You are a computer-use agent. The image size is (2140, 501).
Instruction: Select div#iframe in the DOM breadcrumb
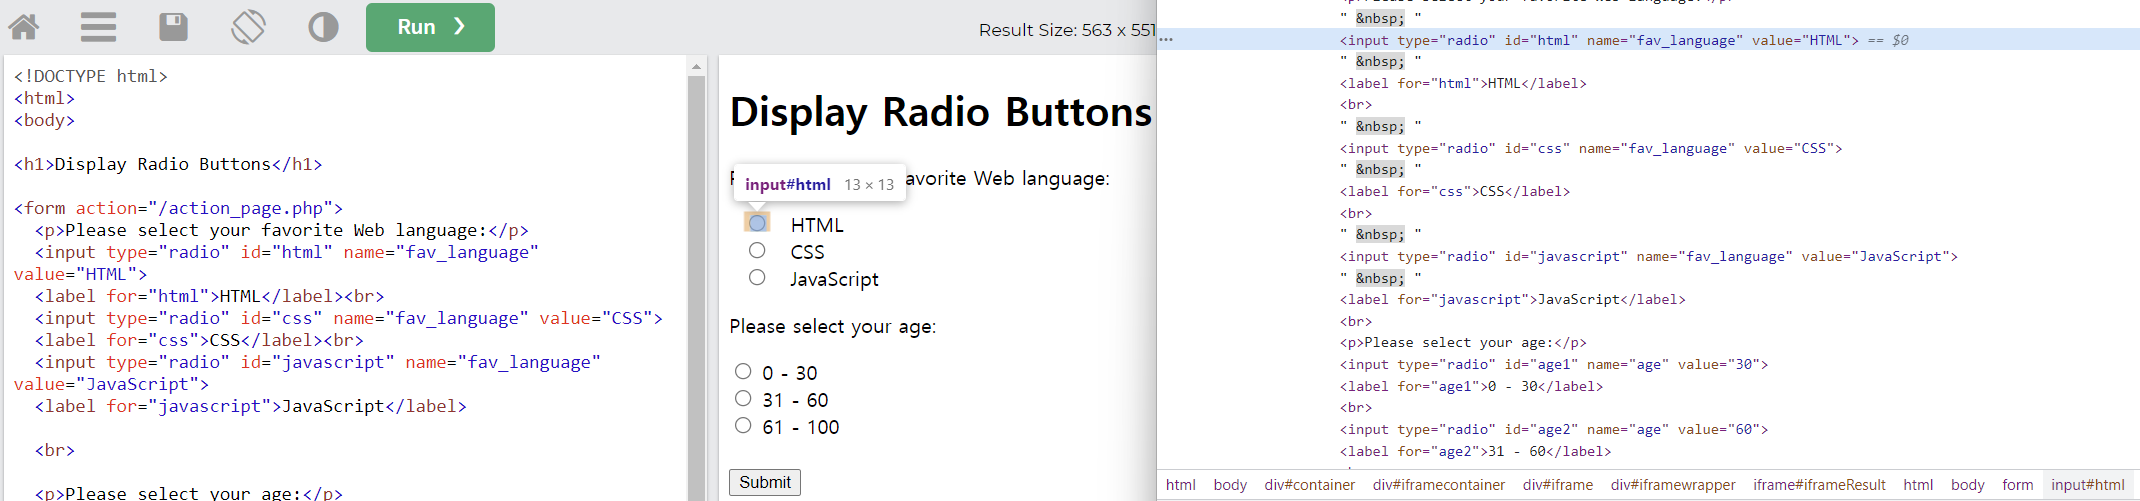1558,485
